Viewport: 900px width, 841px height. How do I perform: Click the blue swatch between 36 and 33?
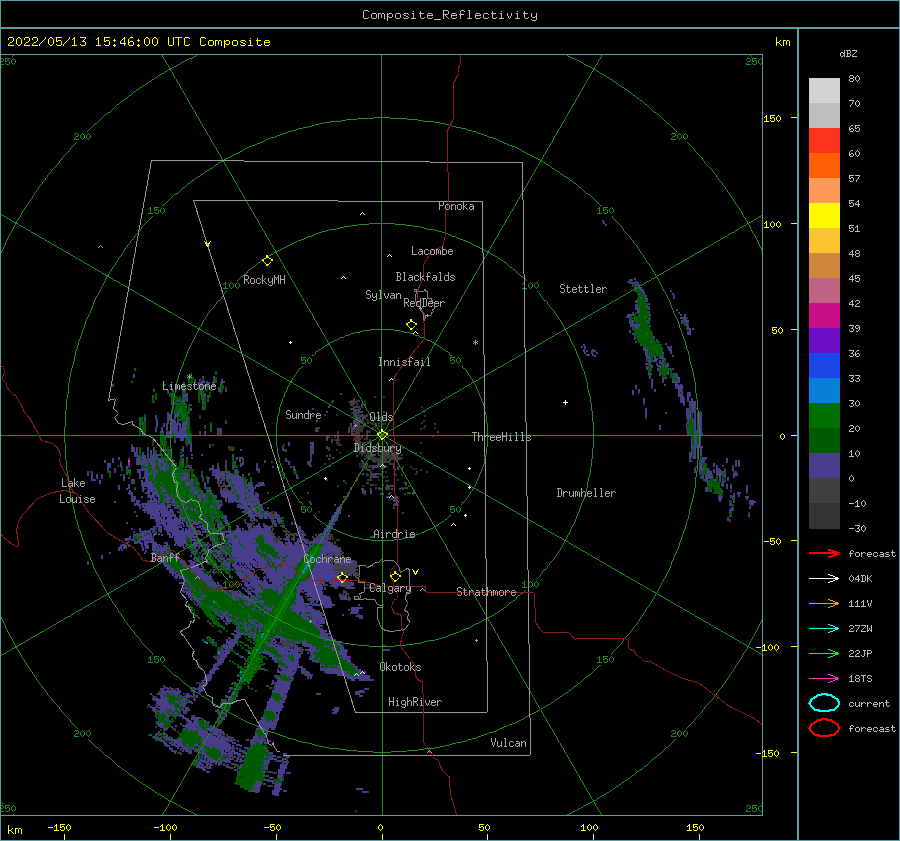pos(824,366)
